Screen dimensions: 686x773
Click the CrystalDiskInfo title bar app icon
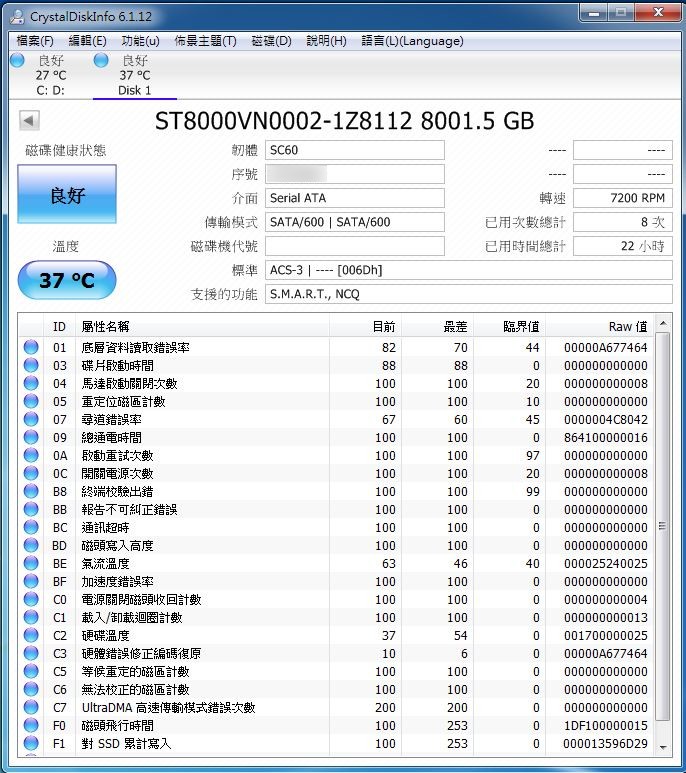tap(17, 16)
